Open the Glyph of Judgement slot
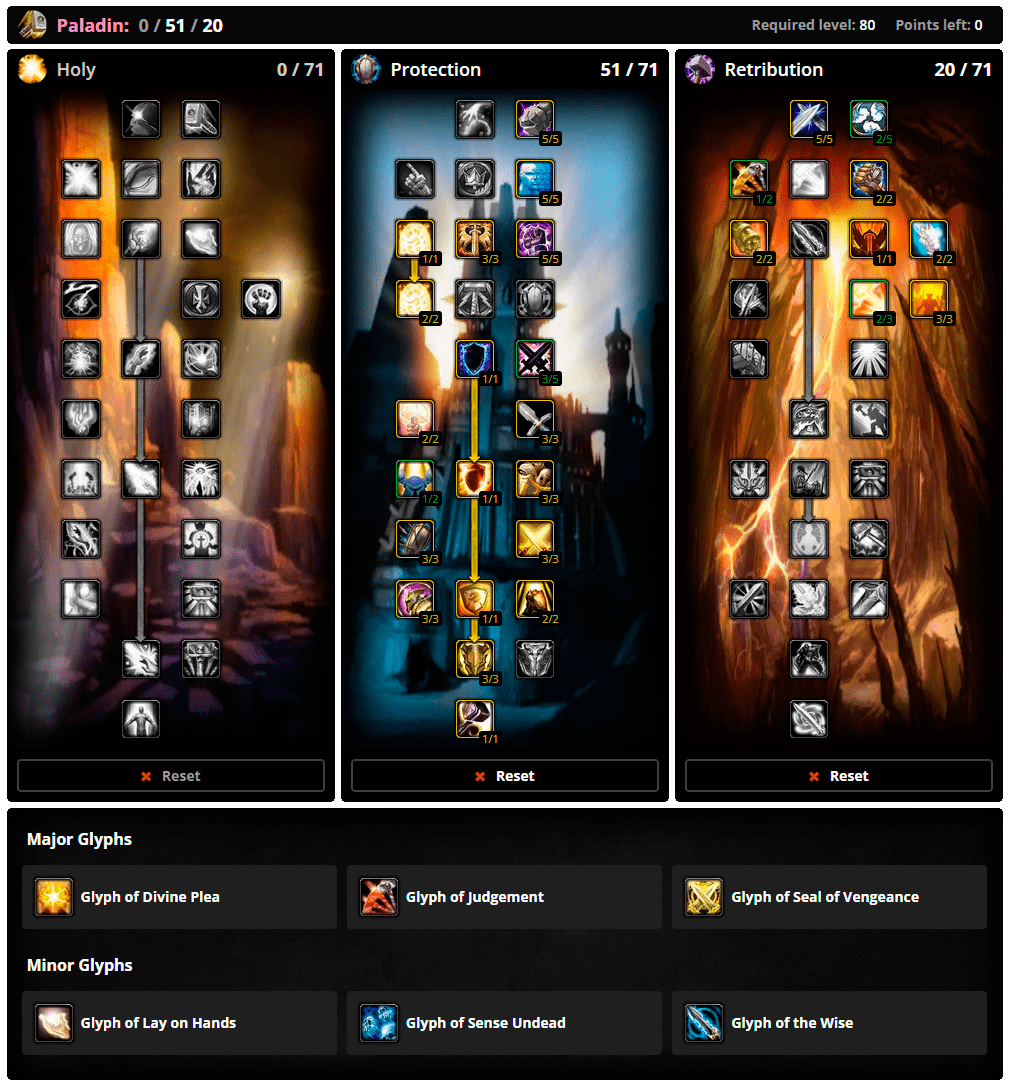Screen dimensions: 1010x1087 [x=505, y=897]
